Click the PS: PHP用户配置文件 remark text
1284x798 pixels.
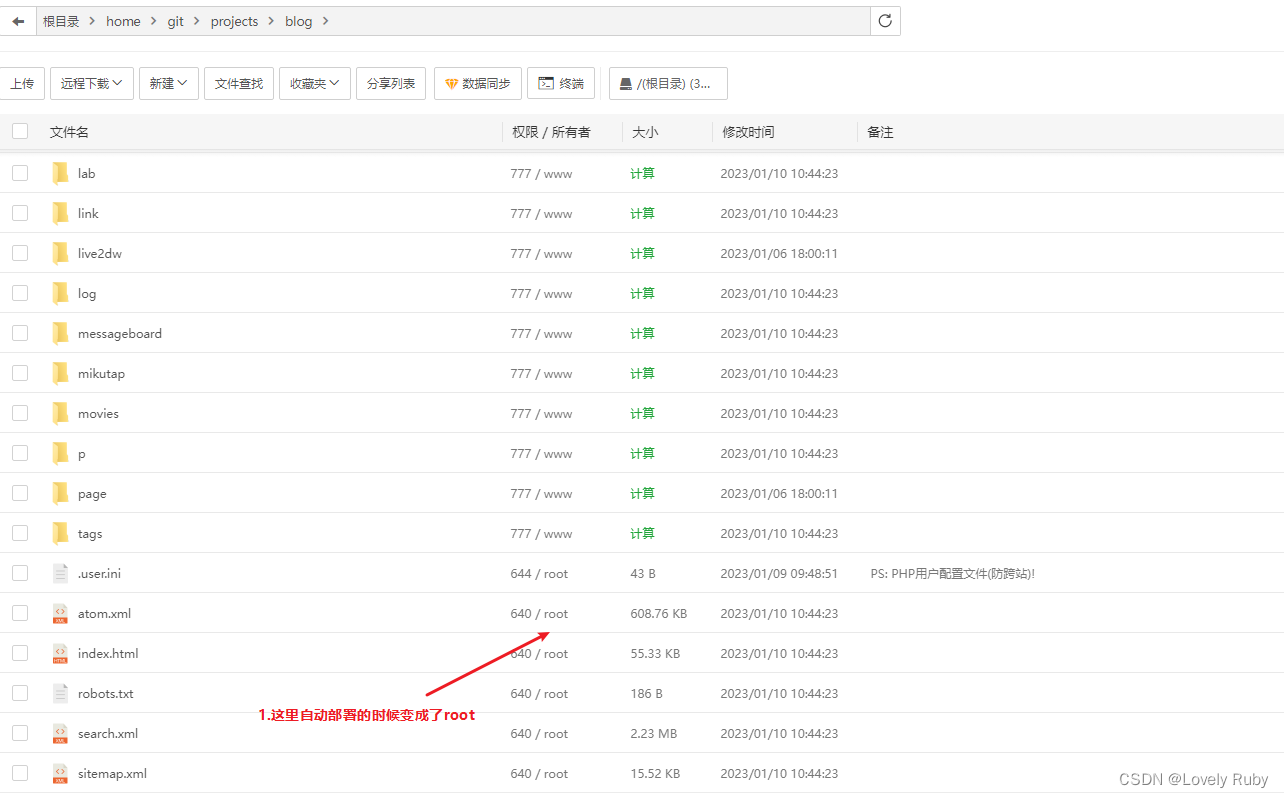pos(953,573)
